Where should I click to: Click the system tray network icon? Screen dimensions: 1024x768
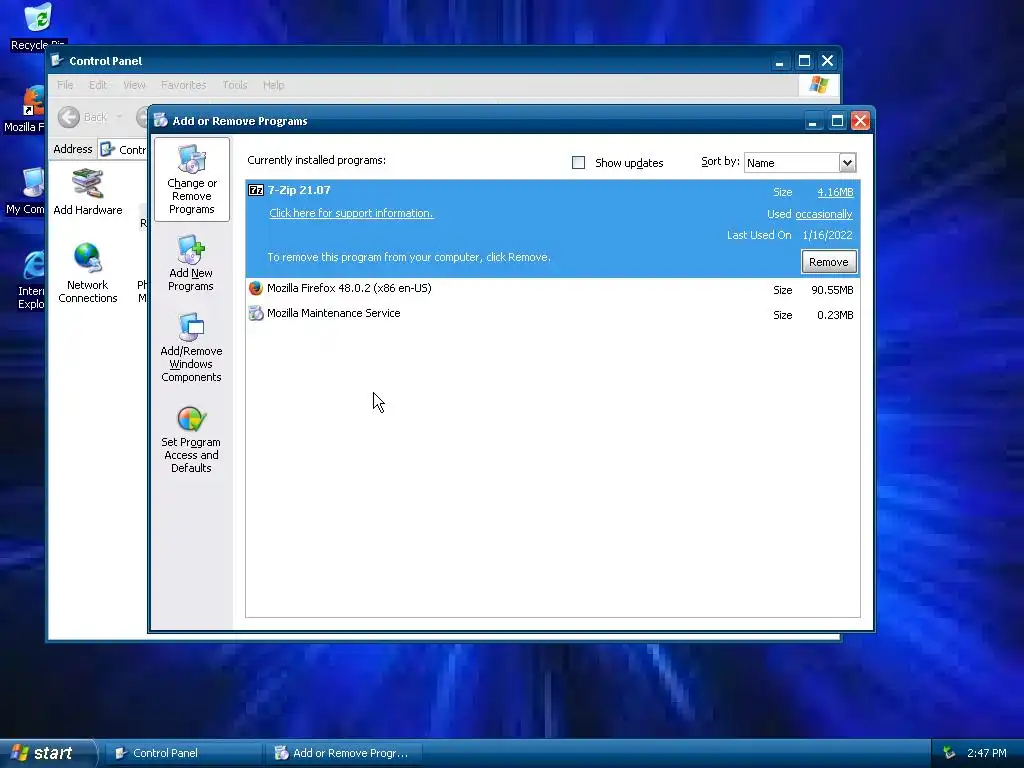[949, 753]
